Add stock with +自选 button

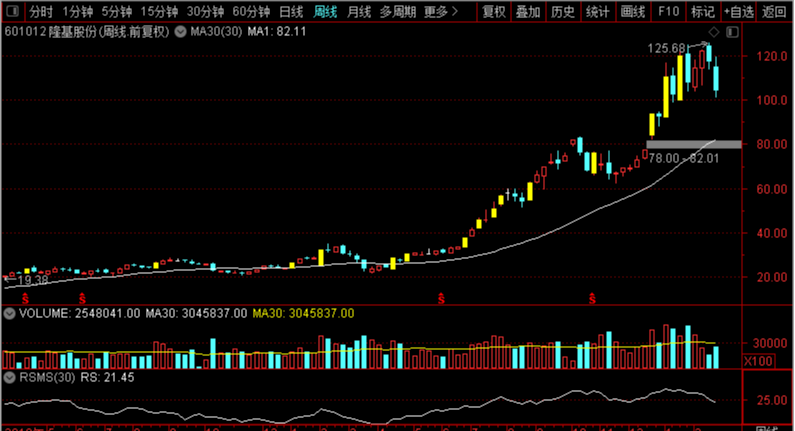click(738, 12)
